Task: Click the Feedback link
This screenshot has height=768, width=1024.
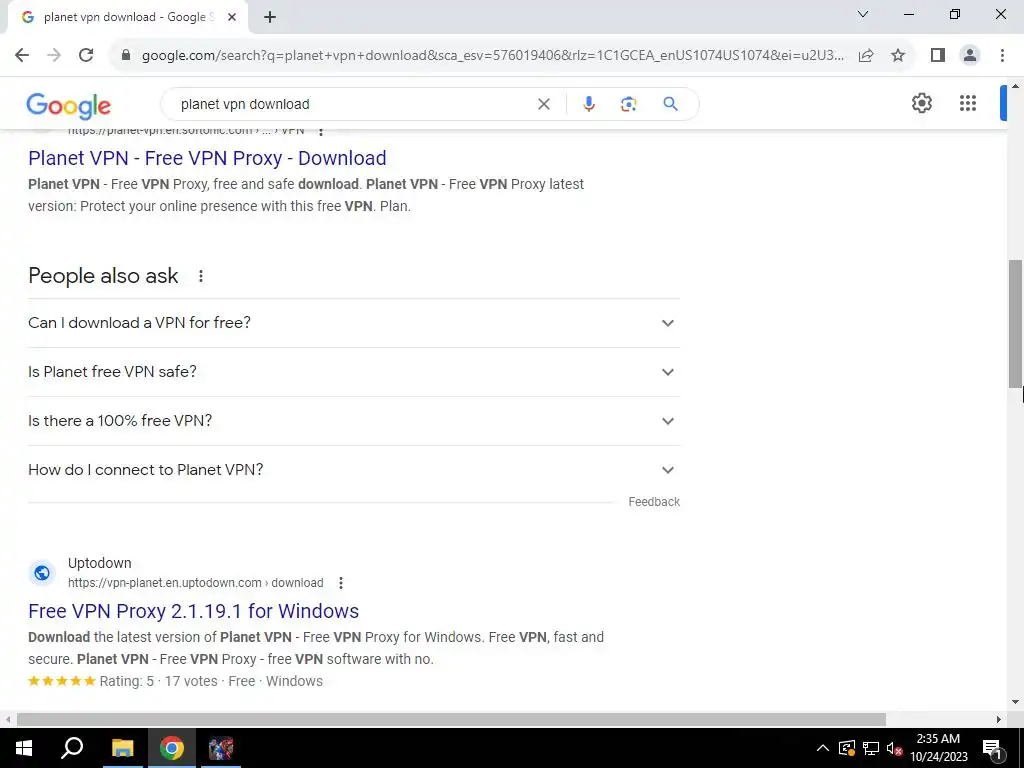Action: click(654, 502)
